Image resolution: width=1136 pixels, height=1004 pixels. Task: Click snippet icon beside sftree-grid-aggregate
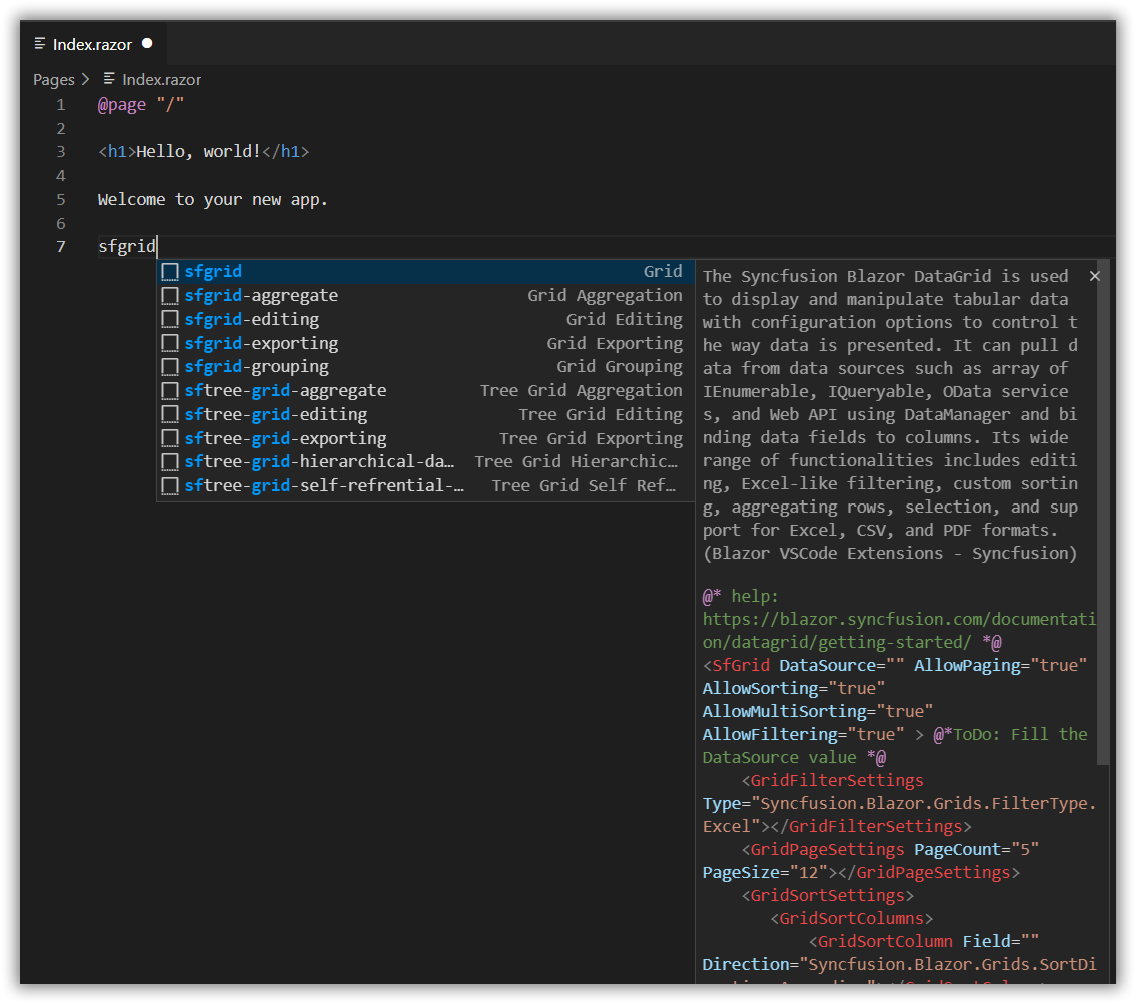click(x=170, y=391)
